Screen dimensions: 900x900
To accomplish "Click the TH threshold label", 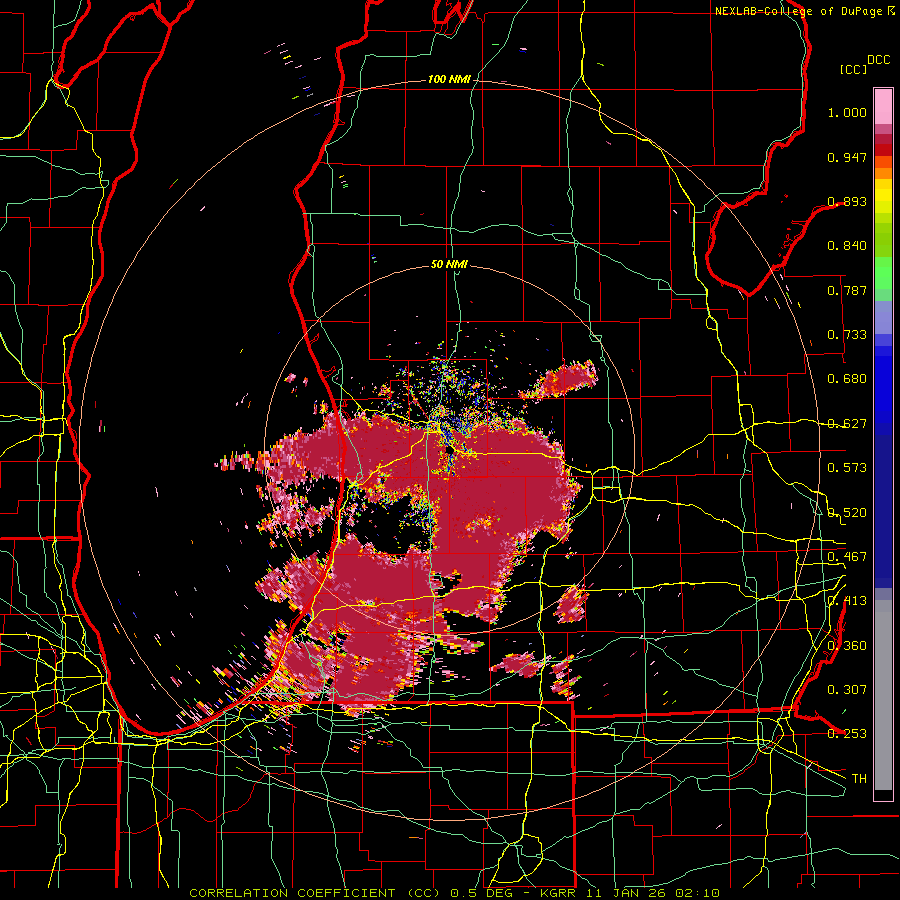I will 859,779.
